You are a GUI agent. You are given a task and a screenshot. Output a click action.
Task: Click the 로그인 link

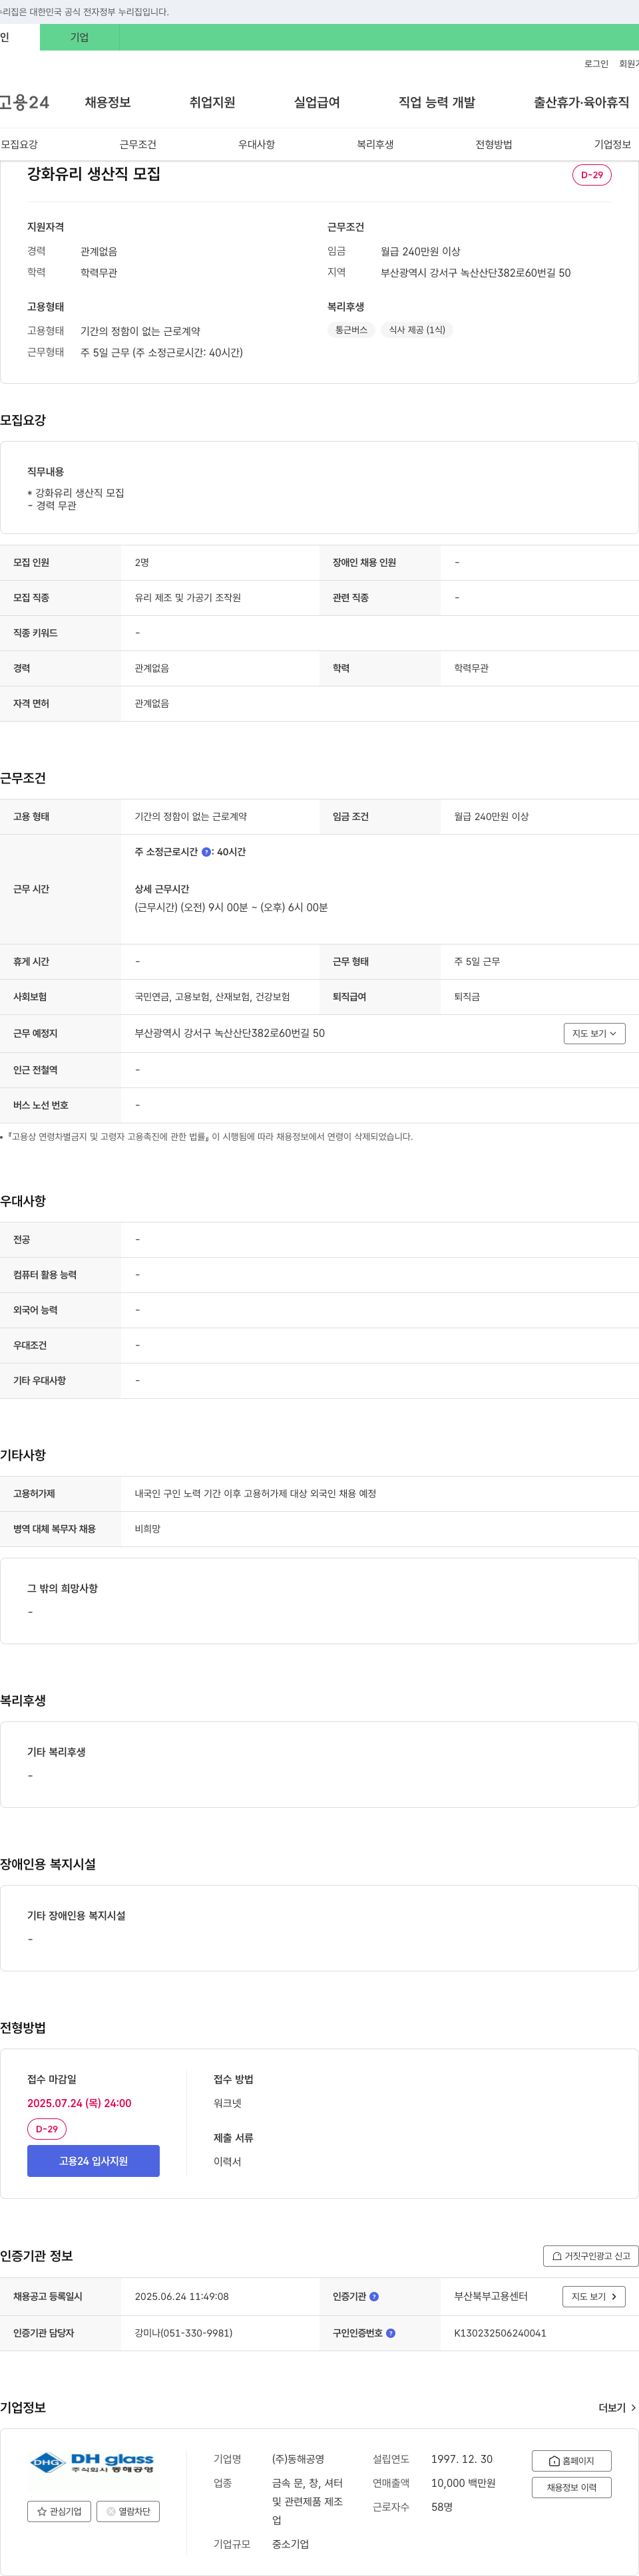(x=596, y=64)
